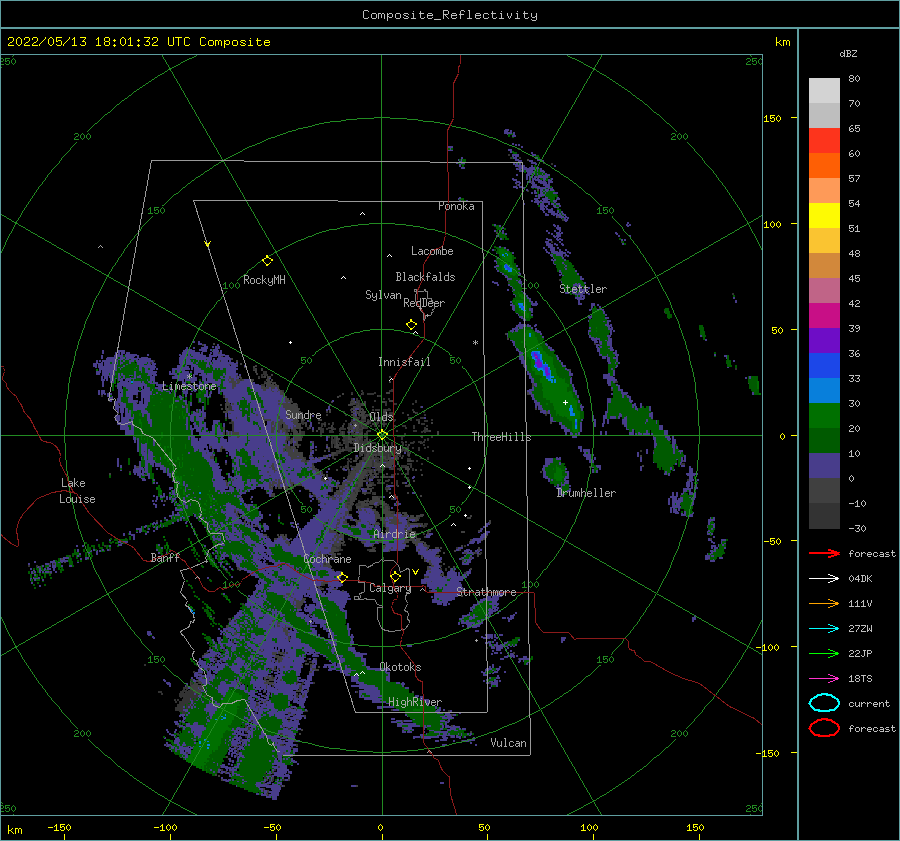Pick the 54 dBZ yellow swatch
Viewport: 900px width, 841px height.
coord(824,215)
